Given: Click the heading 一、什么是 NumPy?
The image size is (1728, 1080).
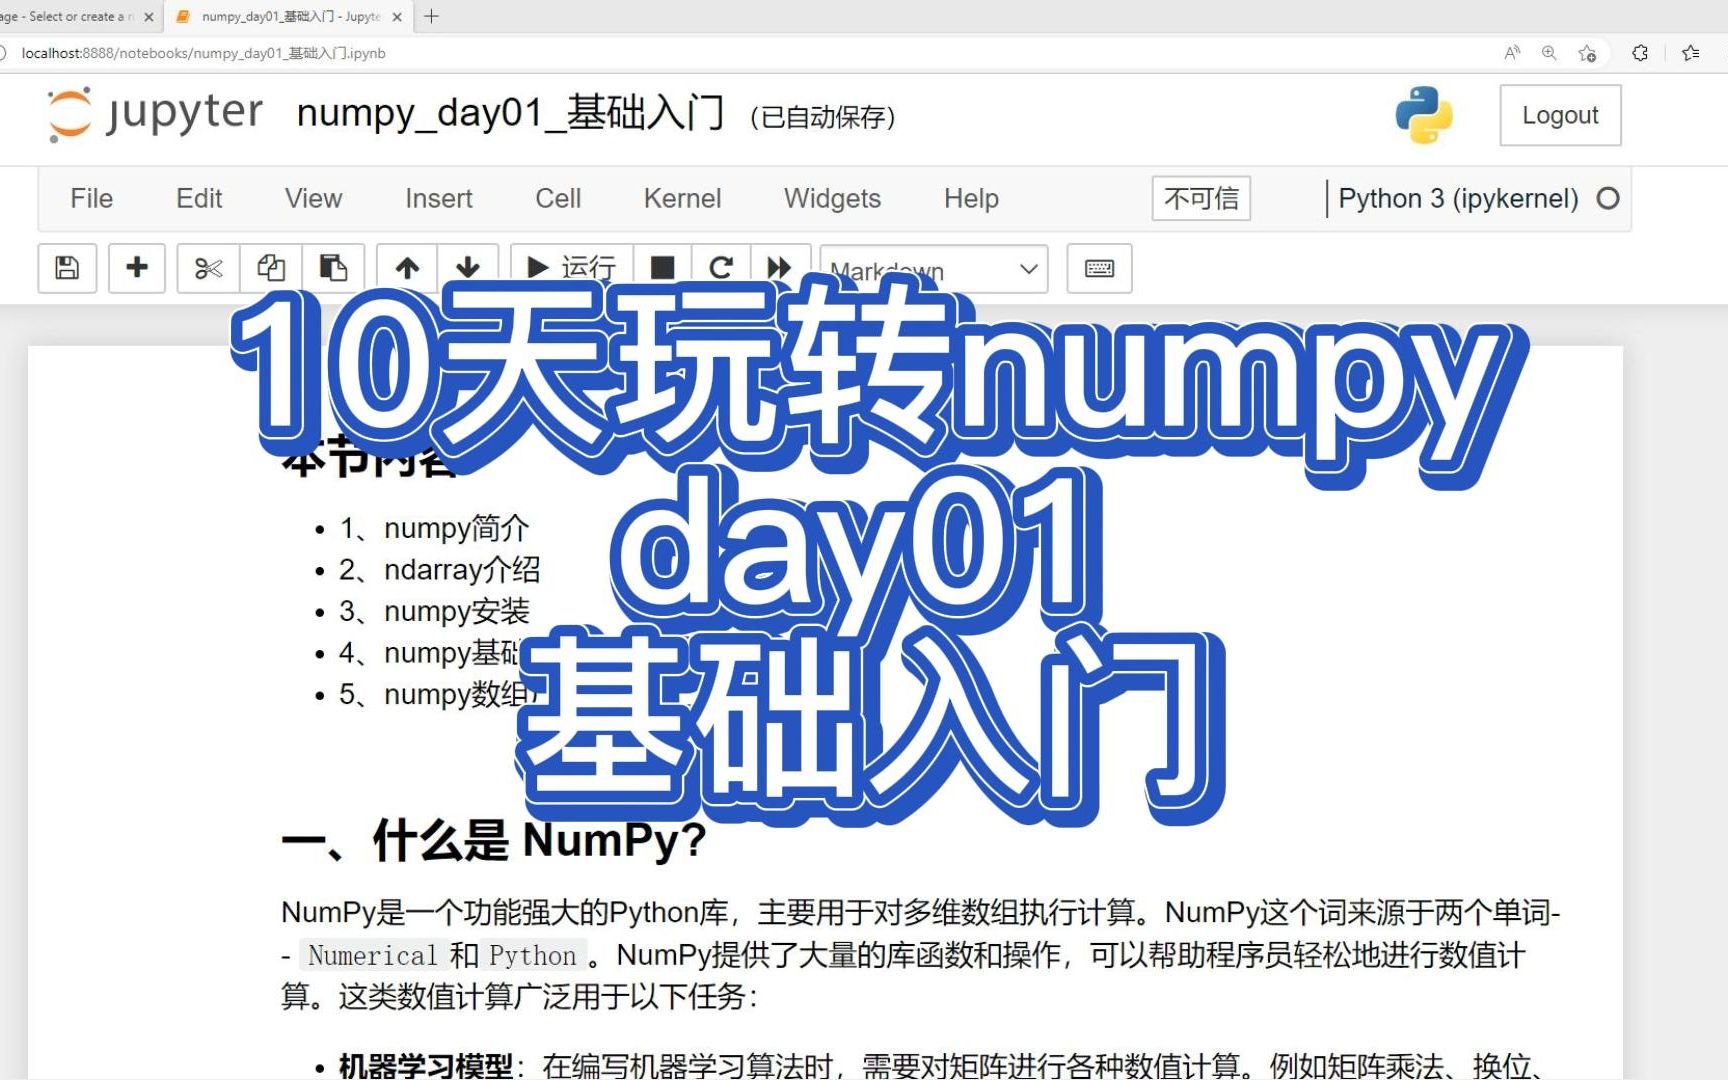Looking at the screenshot, I should pos(494,840).
